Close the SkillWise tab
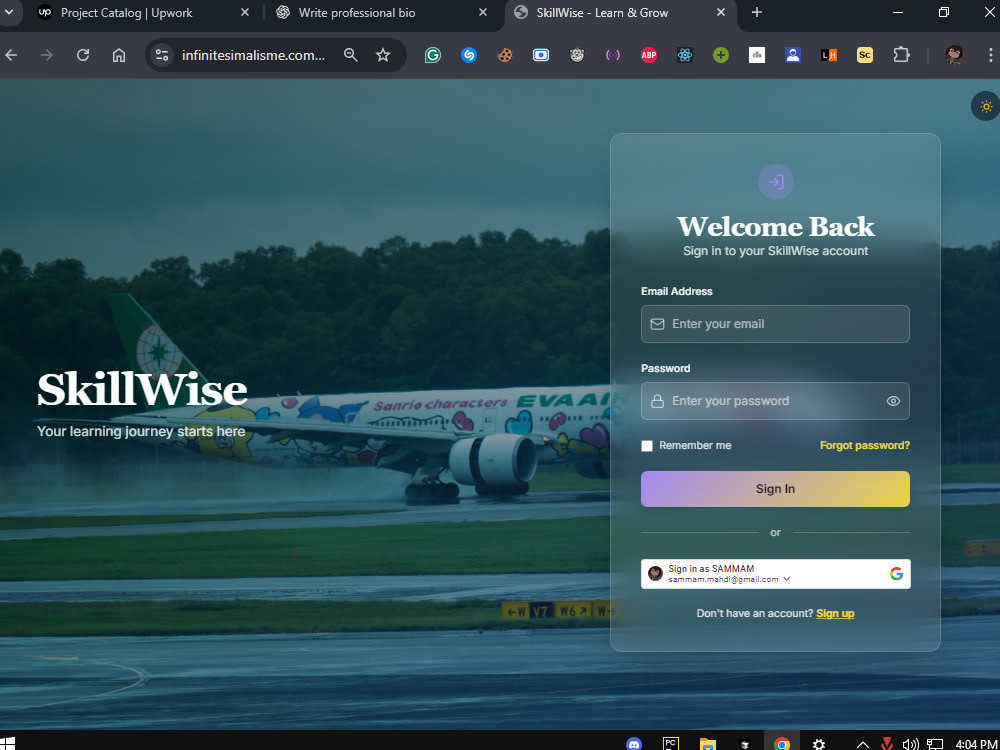The height and width of the screenshot is (750, 1000). click(x=721, y=13)
